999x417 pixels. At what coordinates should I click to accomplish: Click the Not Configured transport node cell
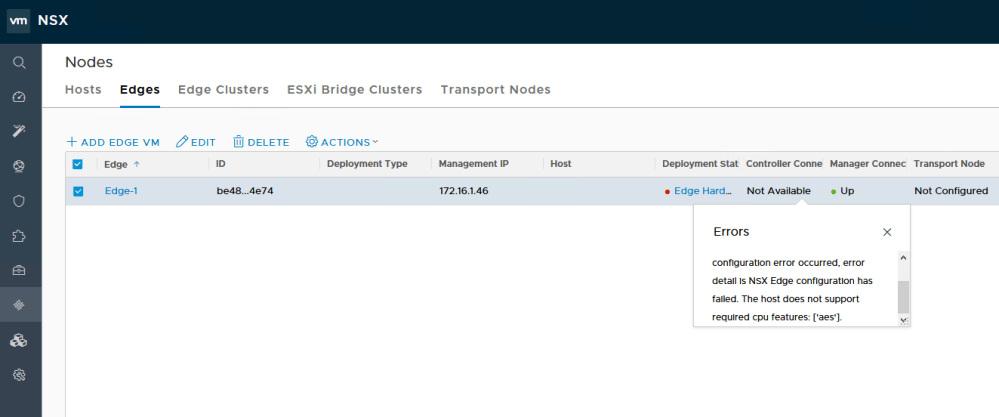[x=951, y=191]
